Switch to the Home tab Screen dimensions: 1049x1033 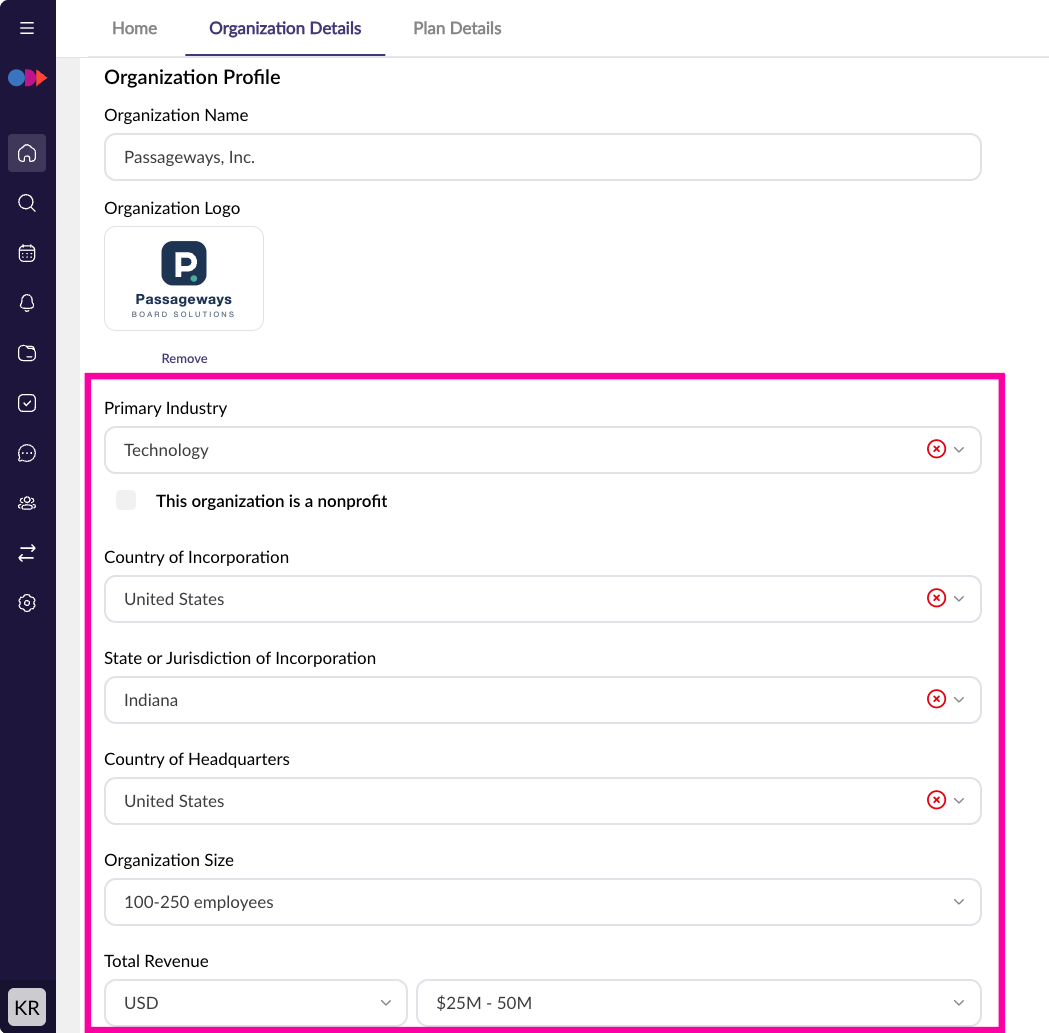[134, 28]
